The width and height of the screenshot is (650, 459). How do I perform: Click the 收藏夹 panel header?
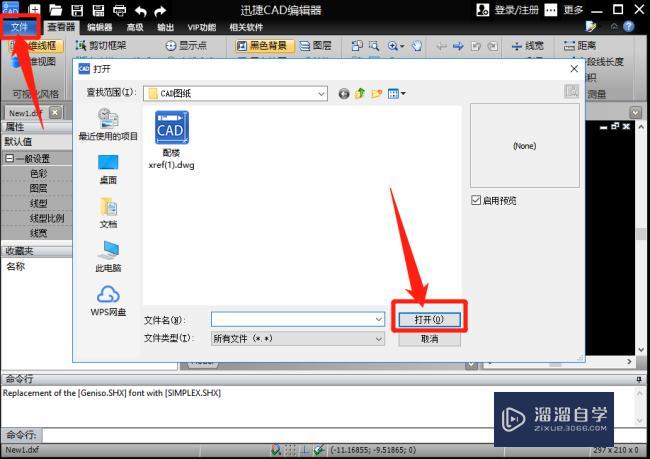point(36,251)
